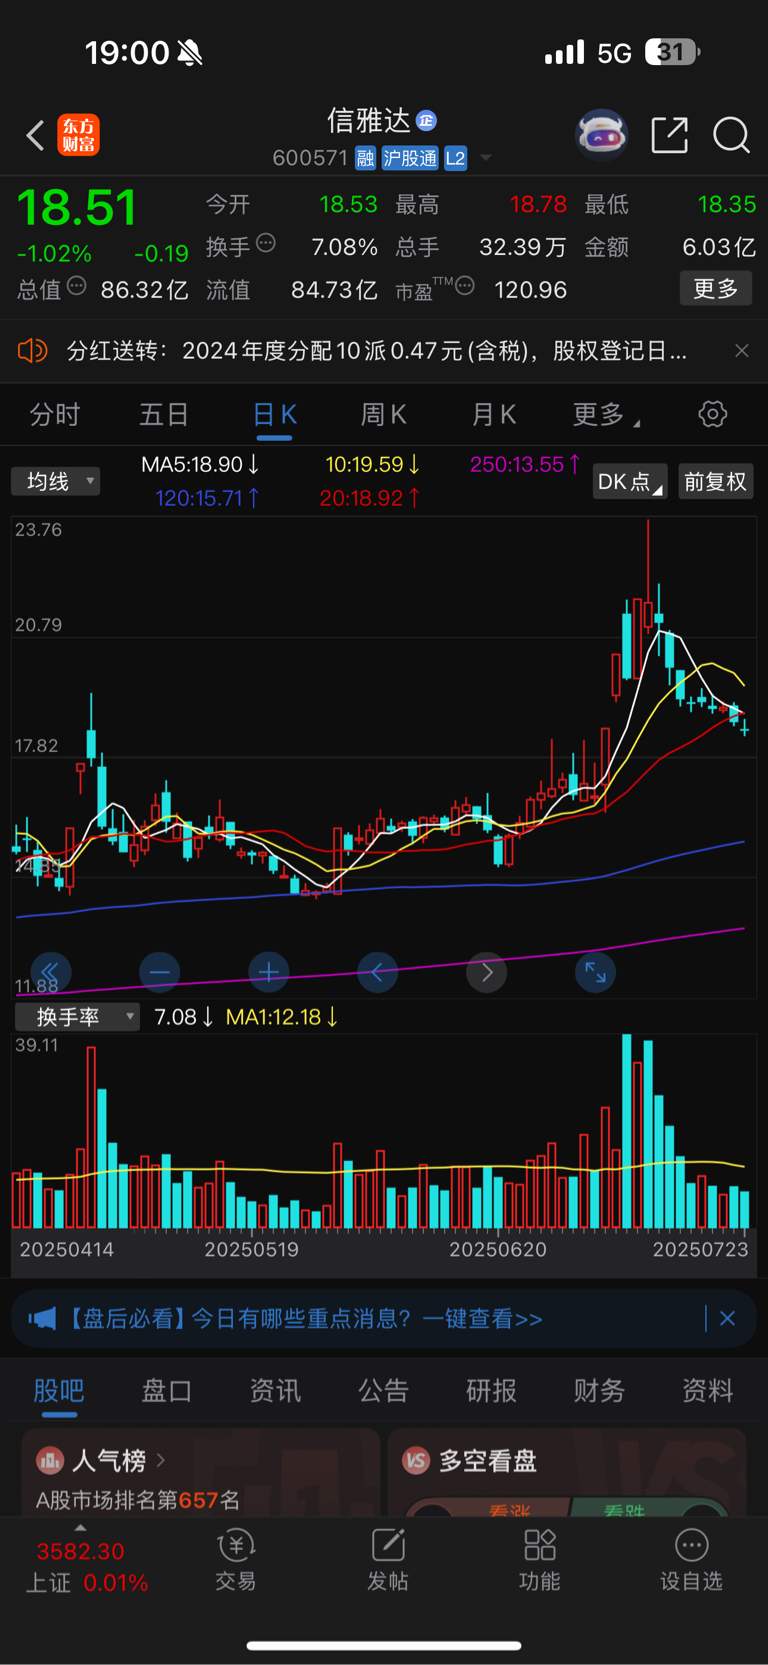Image resolution: width=768 pixels, height=1665 pixels.
Task: Switch to the 周K tab
Action: (x=383, y=415)
